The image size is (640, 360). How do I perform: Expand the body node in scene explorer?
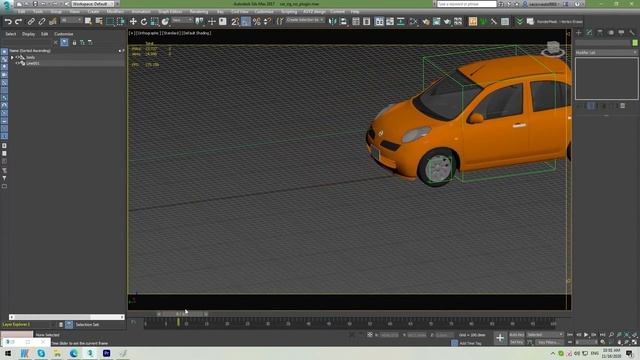(x=12, y=58)
